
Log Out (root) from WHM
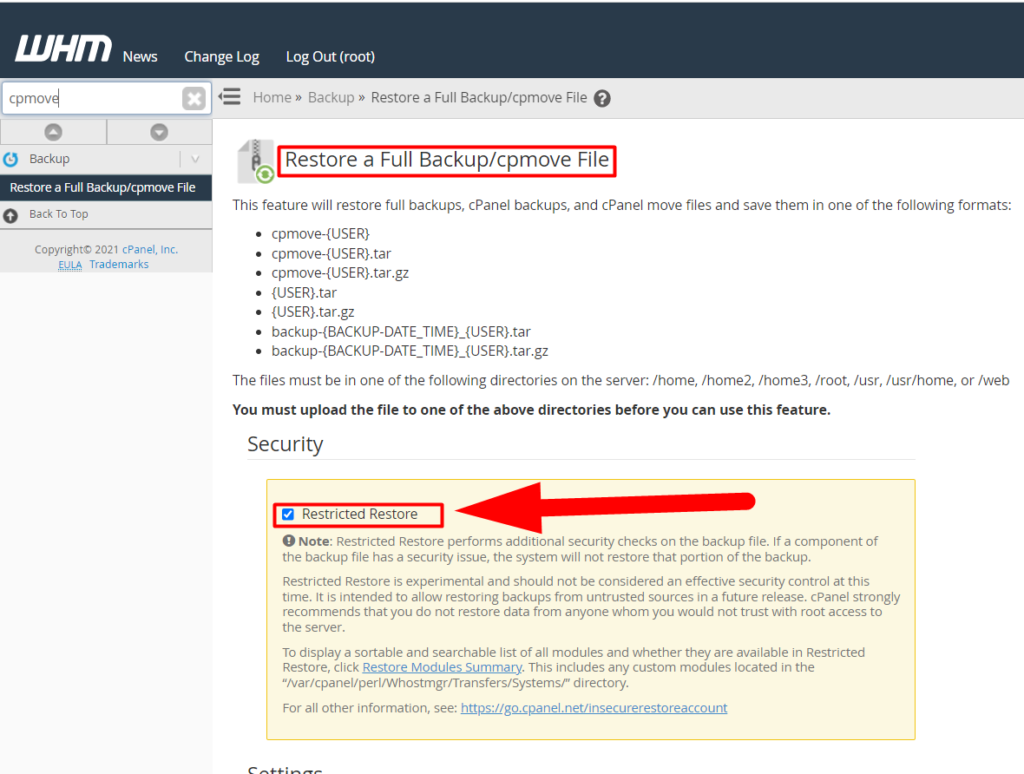tap(330, 57)
